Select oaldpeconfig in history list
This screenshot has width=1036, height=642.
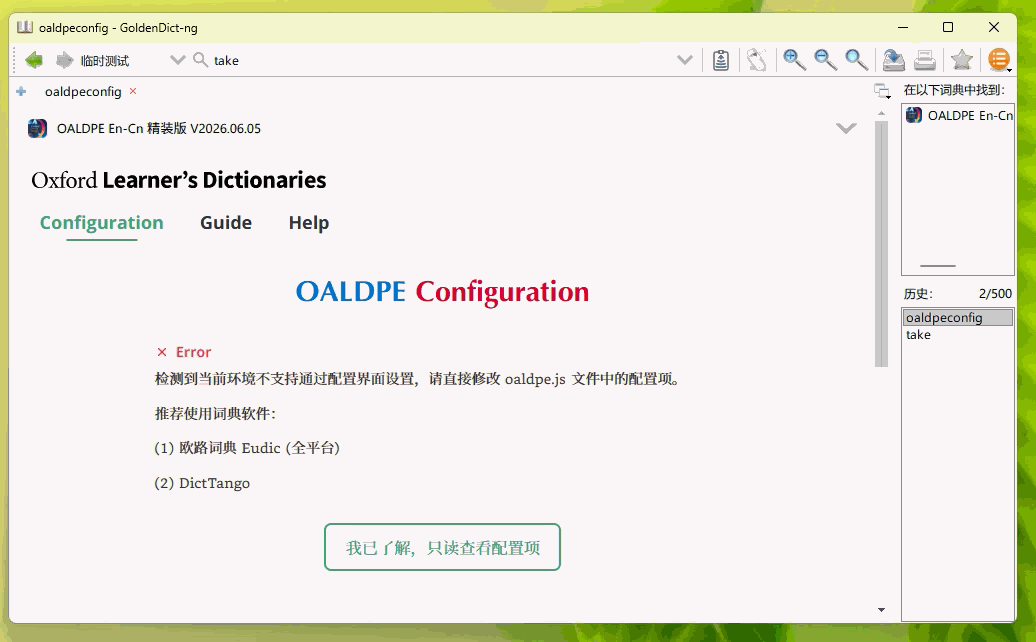coord(958,318)
